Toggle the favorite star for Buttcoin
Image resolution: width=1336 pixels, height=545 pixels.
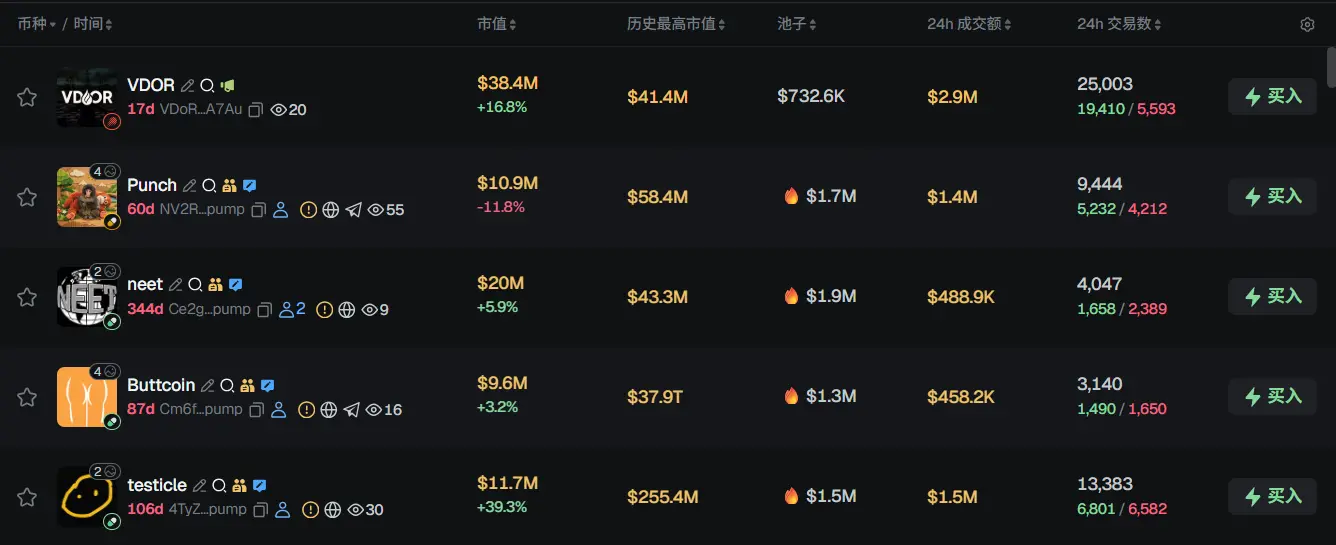coord(27,397)
